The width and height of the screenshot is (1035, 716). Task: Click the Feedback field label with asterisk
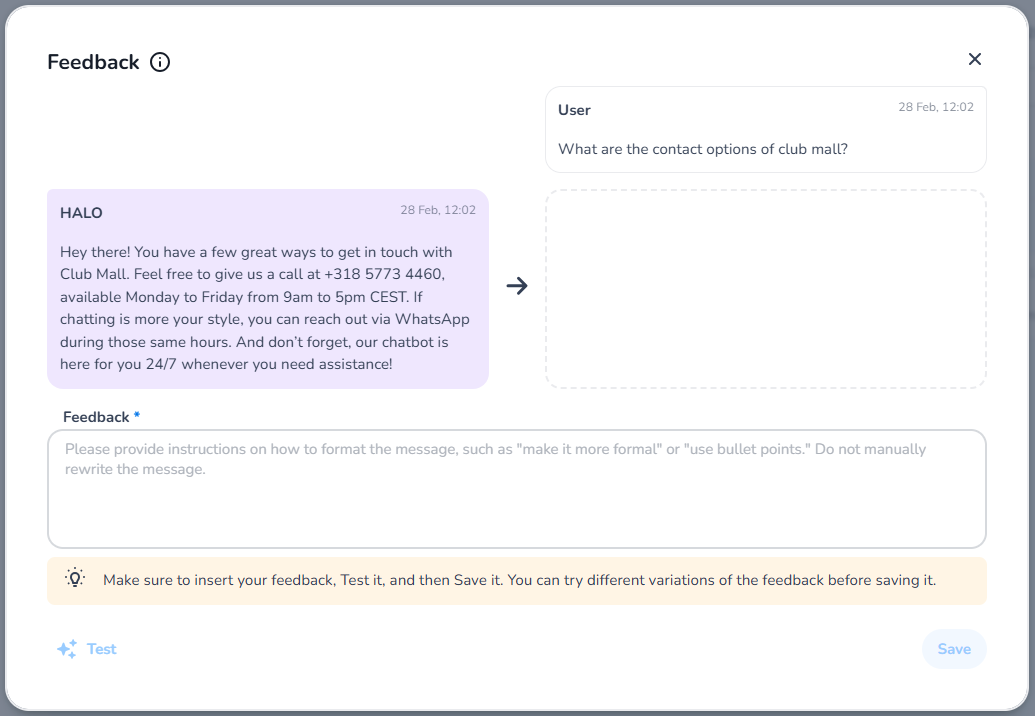tap(102, 417)
